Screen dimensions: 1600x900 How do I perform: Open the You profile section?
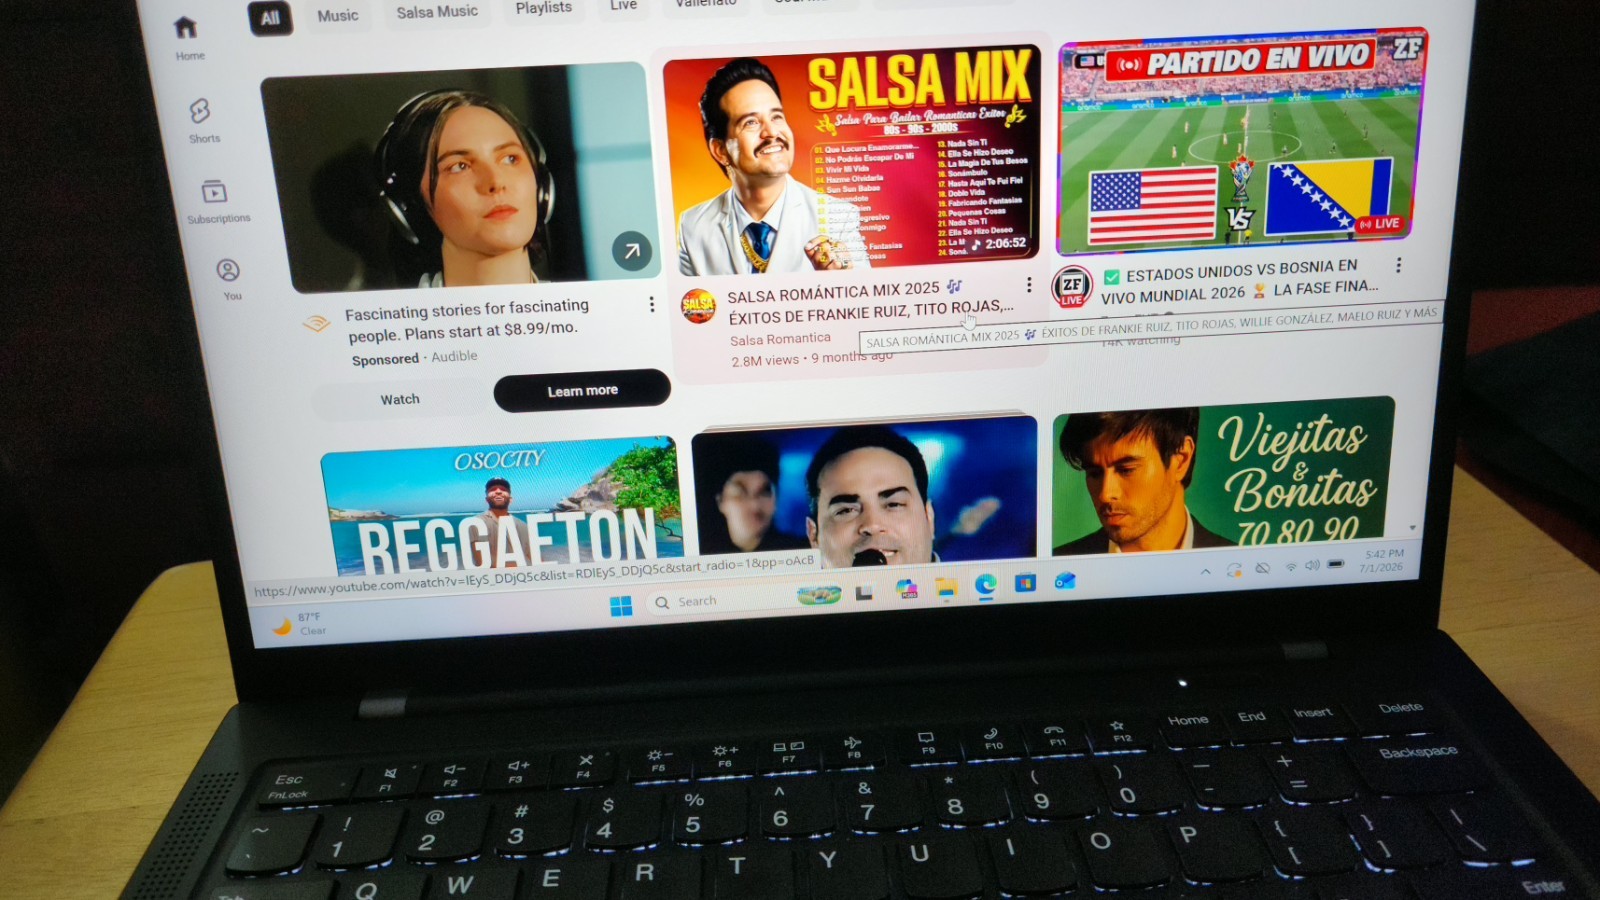pos(229,280)
